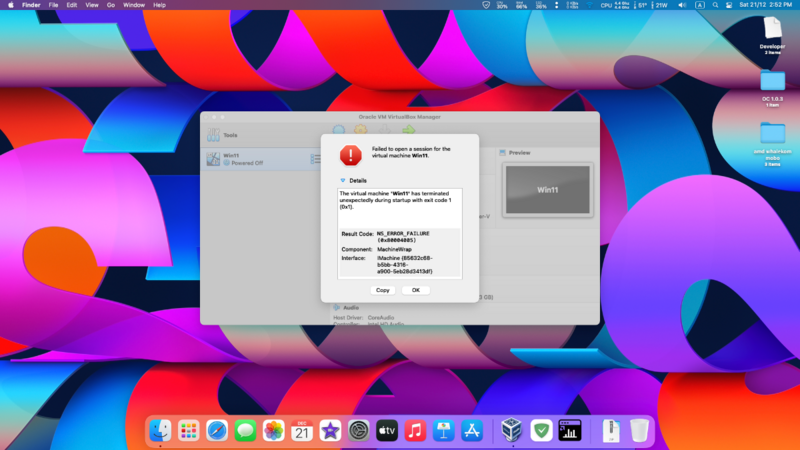
Task: Open the Finder menu
Action: [x=31, y=5]
